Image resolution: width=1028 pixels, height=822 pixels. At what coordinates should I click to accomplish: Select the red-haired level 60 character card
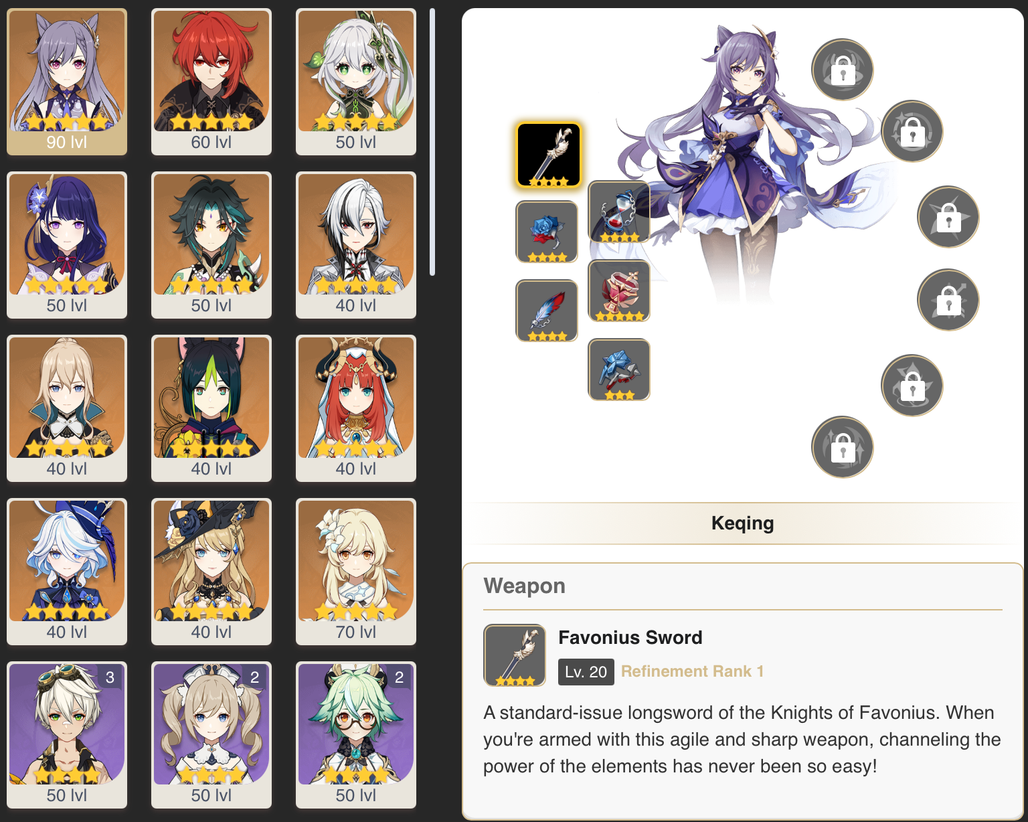click(211, 82)
